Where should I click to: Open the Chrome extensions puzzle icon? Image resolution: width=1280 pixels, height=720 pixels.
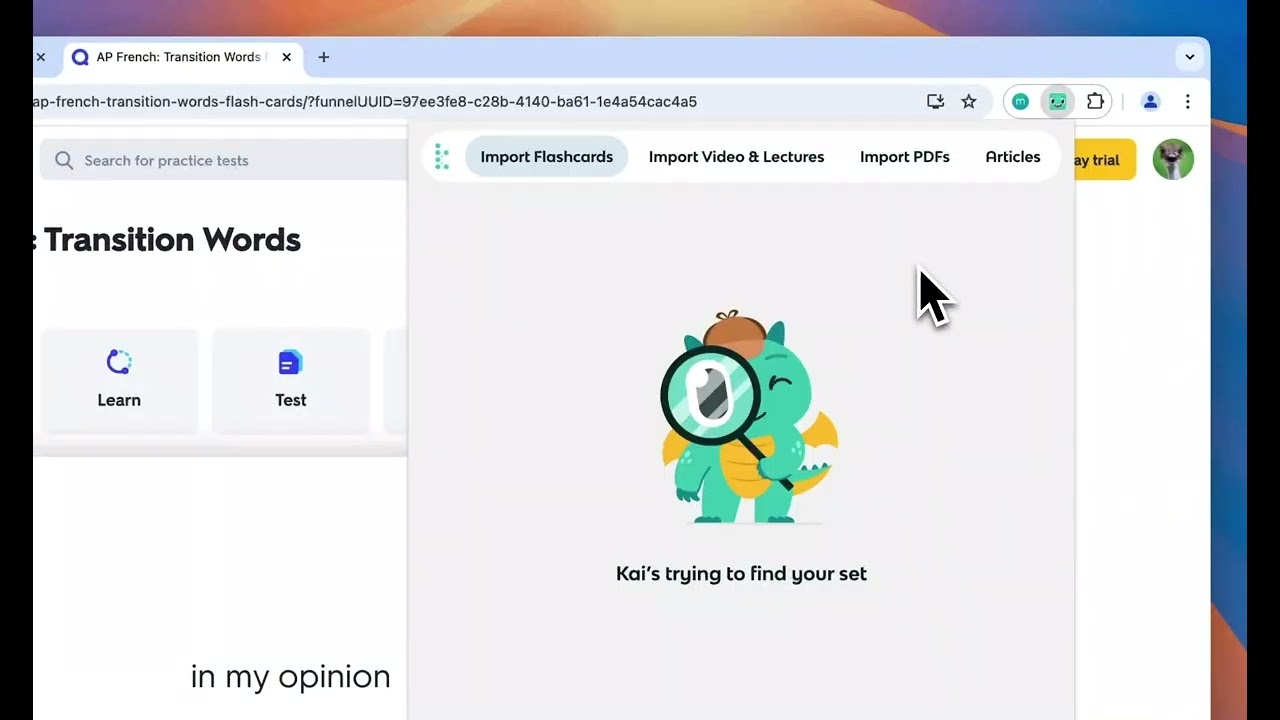coord(1095,101)
